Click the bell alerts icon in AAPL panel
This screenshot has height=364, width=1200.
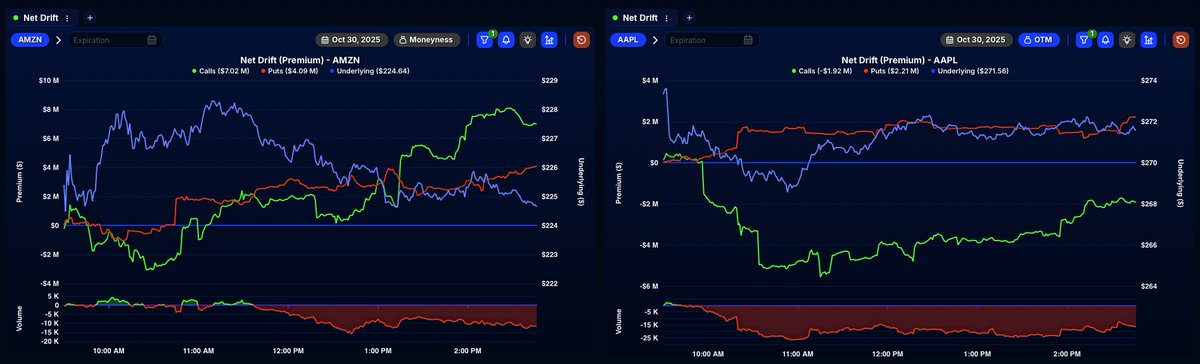(x=1106, y=40)
